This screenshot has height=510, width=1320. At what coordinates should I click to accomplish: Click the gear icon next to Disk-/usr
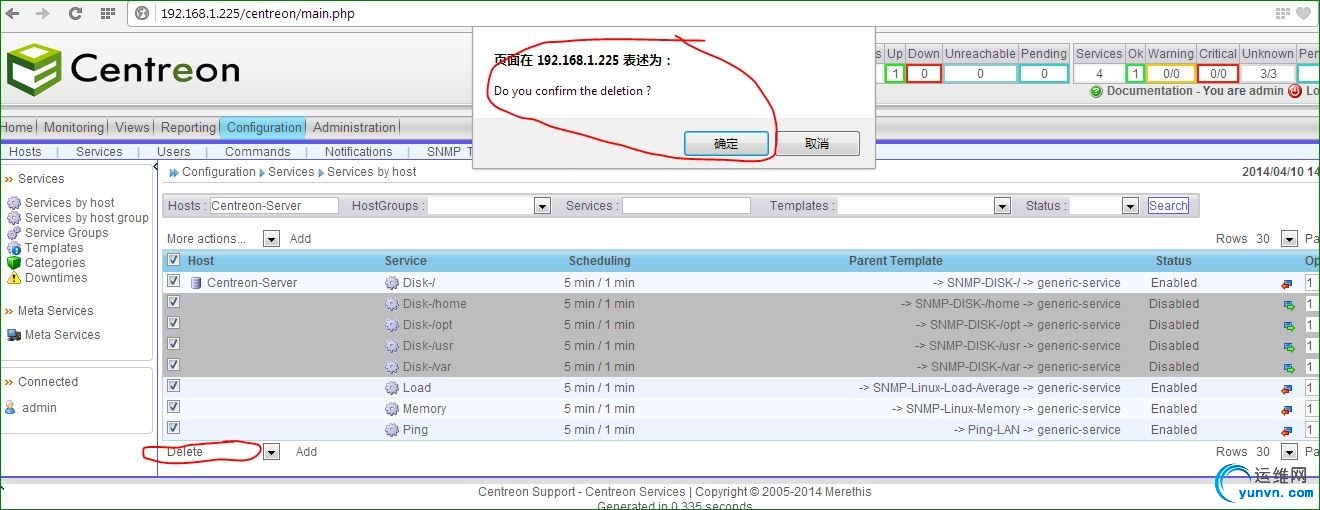[x=392, y=346]
